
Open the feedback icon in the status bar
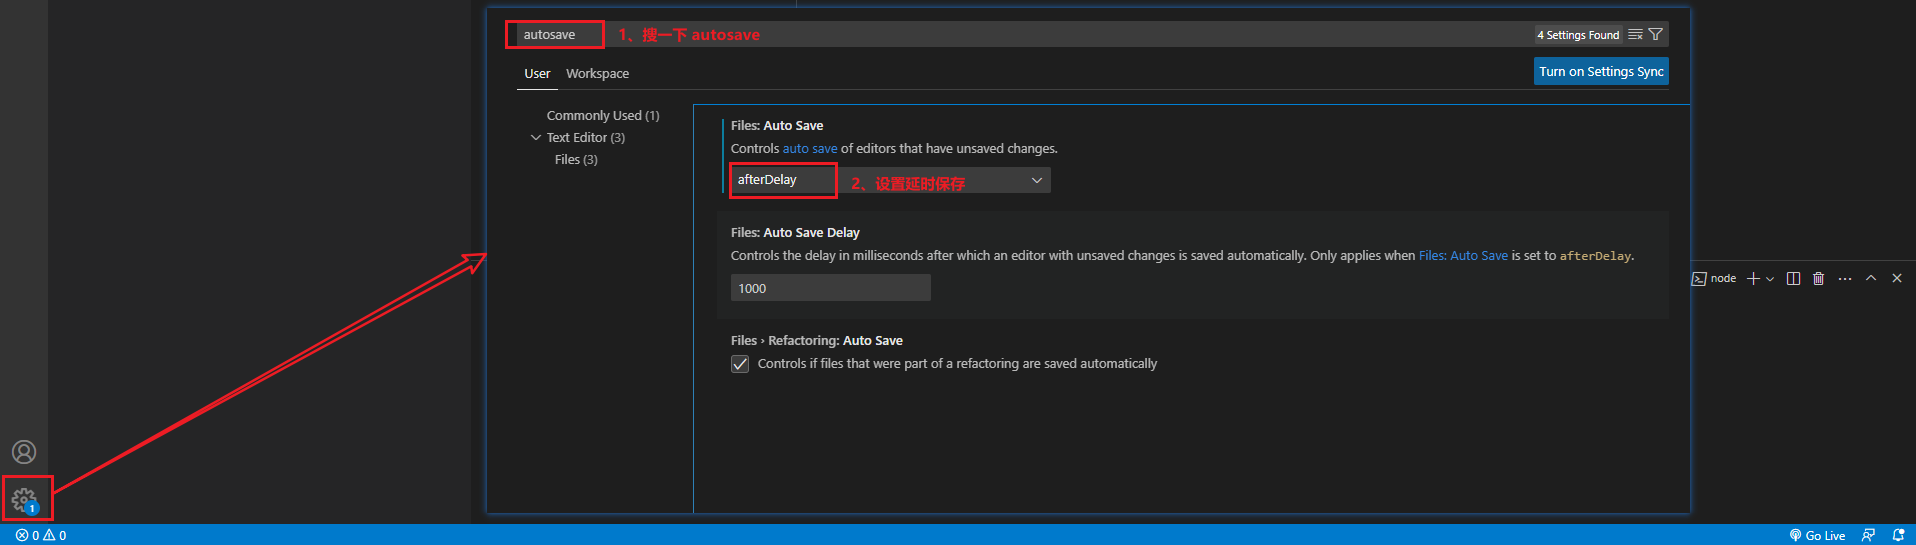1869,535
